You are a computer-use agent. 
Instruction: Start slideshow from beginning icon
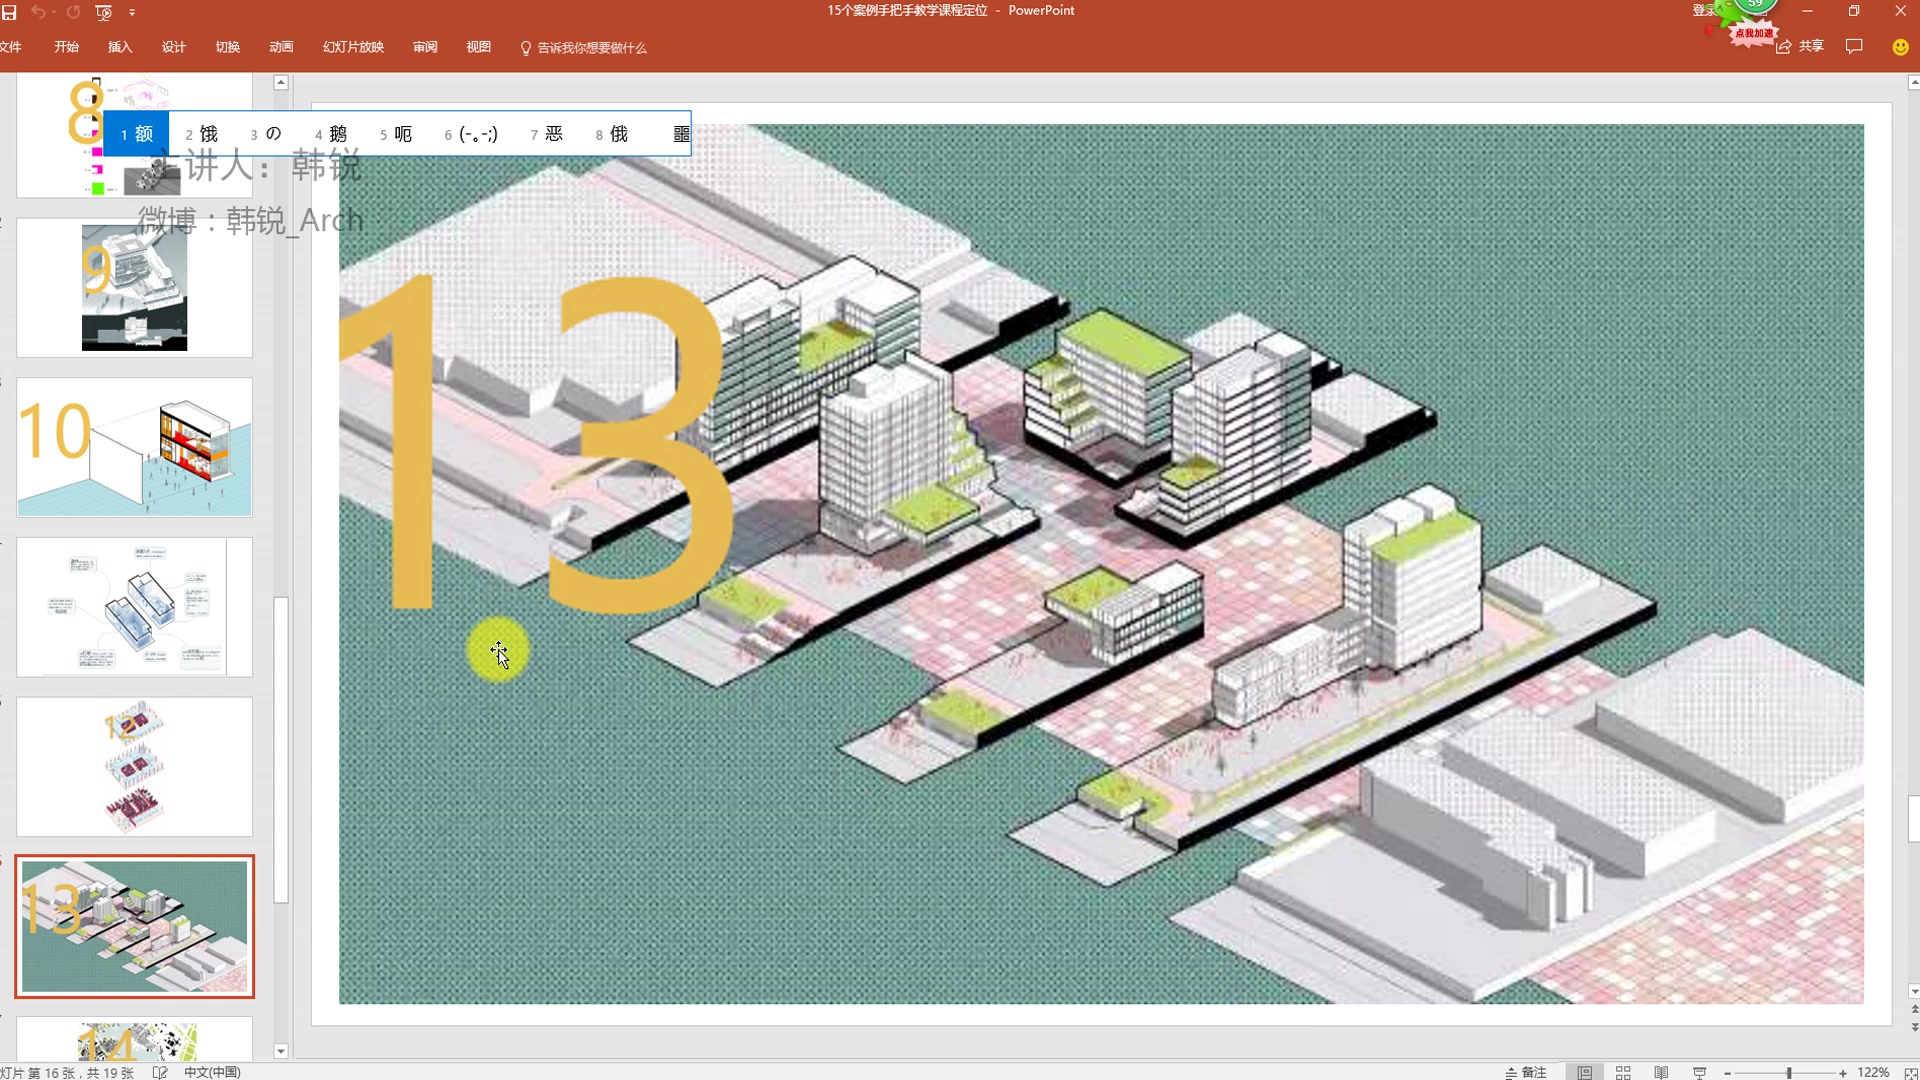tap(103, 12)
